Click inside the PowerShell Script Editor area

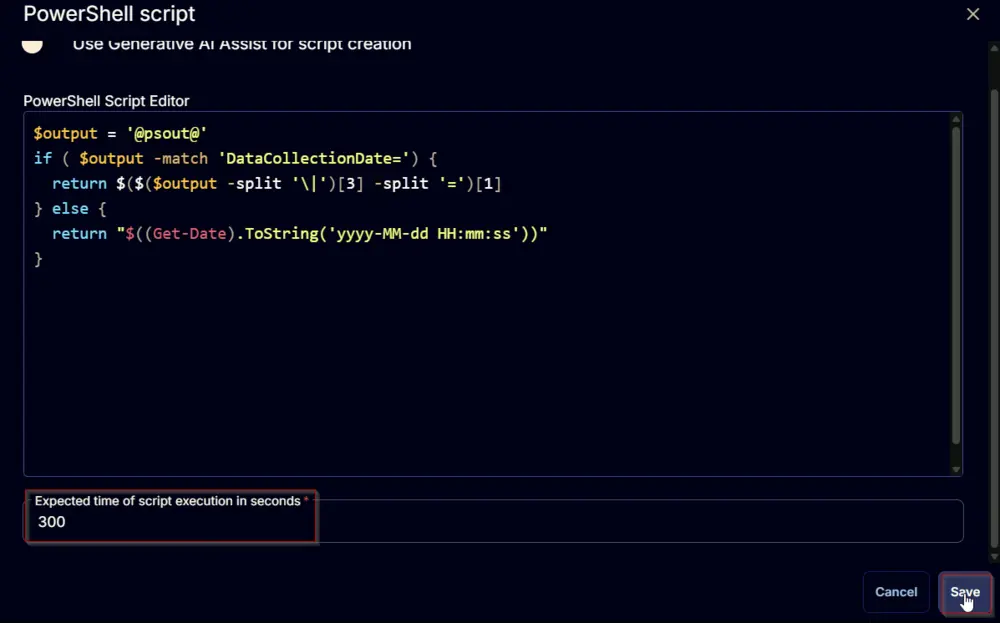(x=488, y=293)
